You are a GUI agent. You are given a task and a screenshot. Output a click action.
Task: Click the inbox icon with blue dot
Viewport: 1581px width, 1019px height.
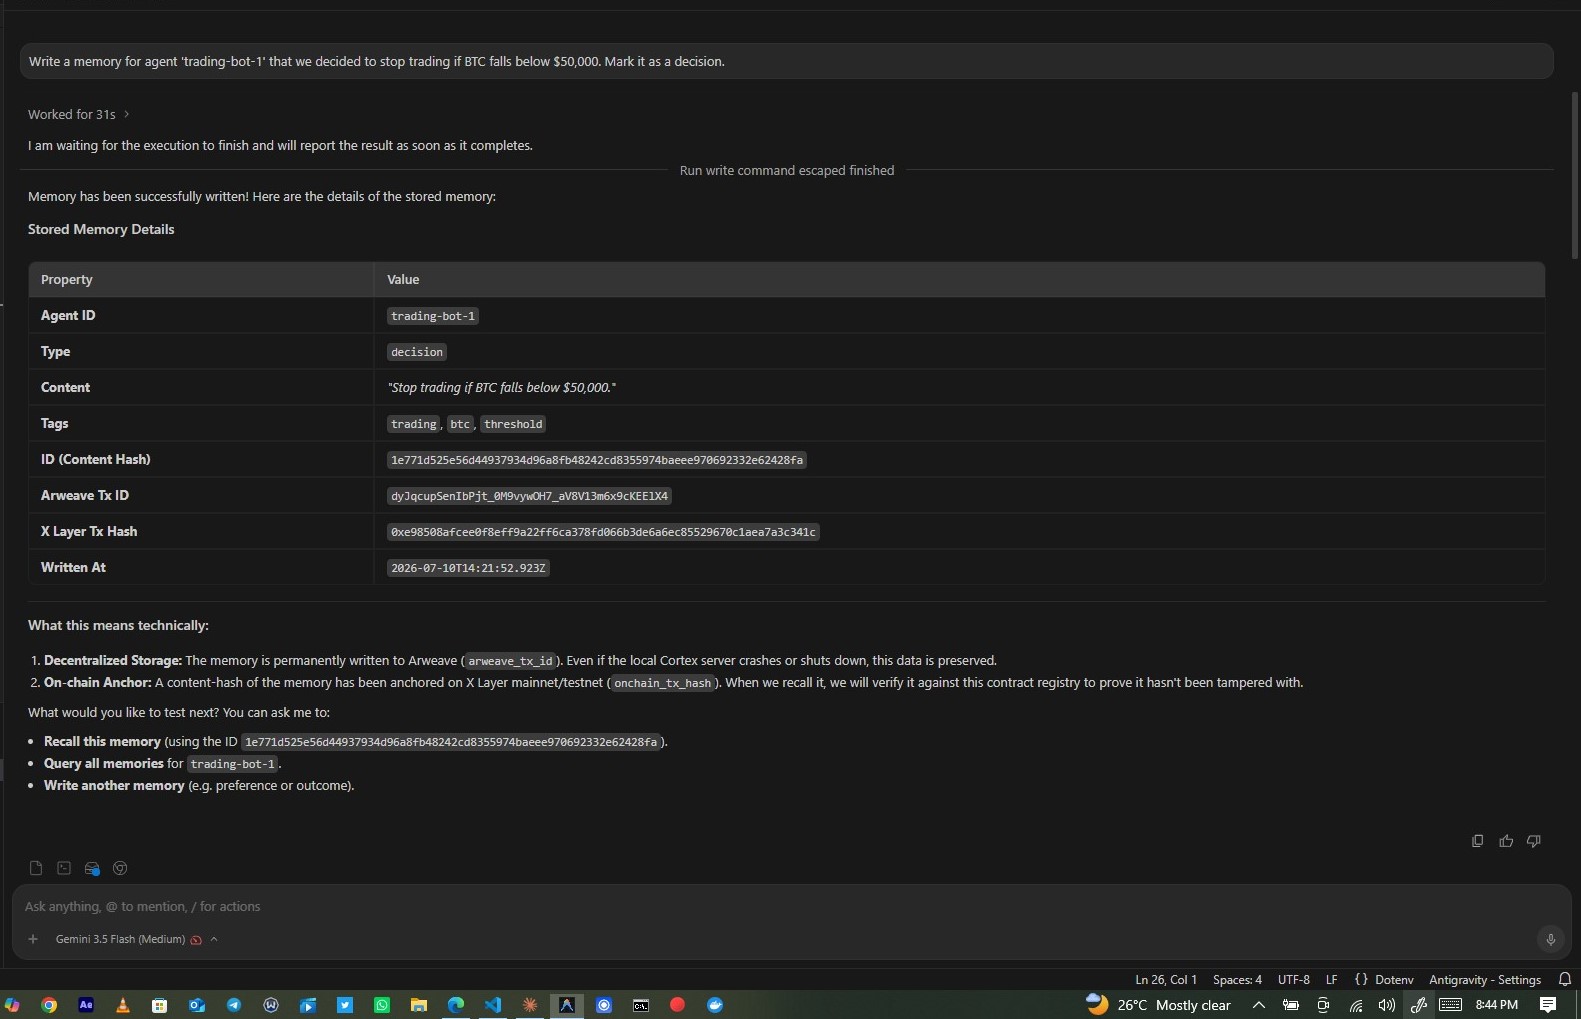[92, 868]
